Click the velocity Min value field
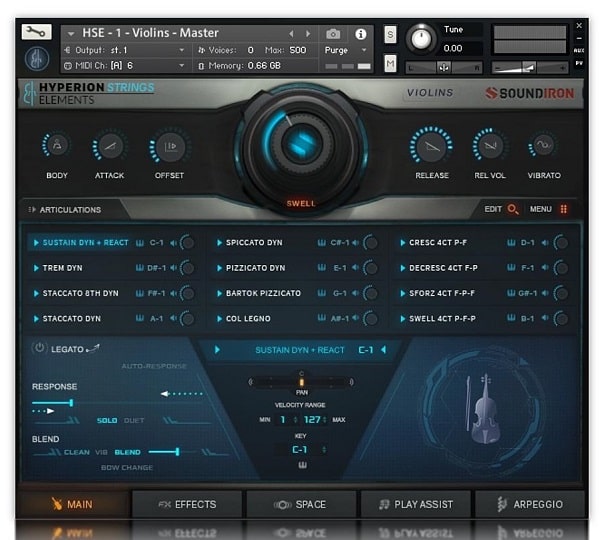 283,420
